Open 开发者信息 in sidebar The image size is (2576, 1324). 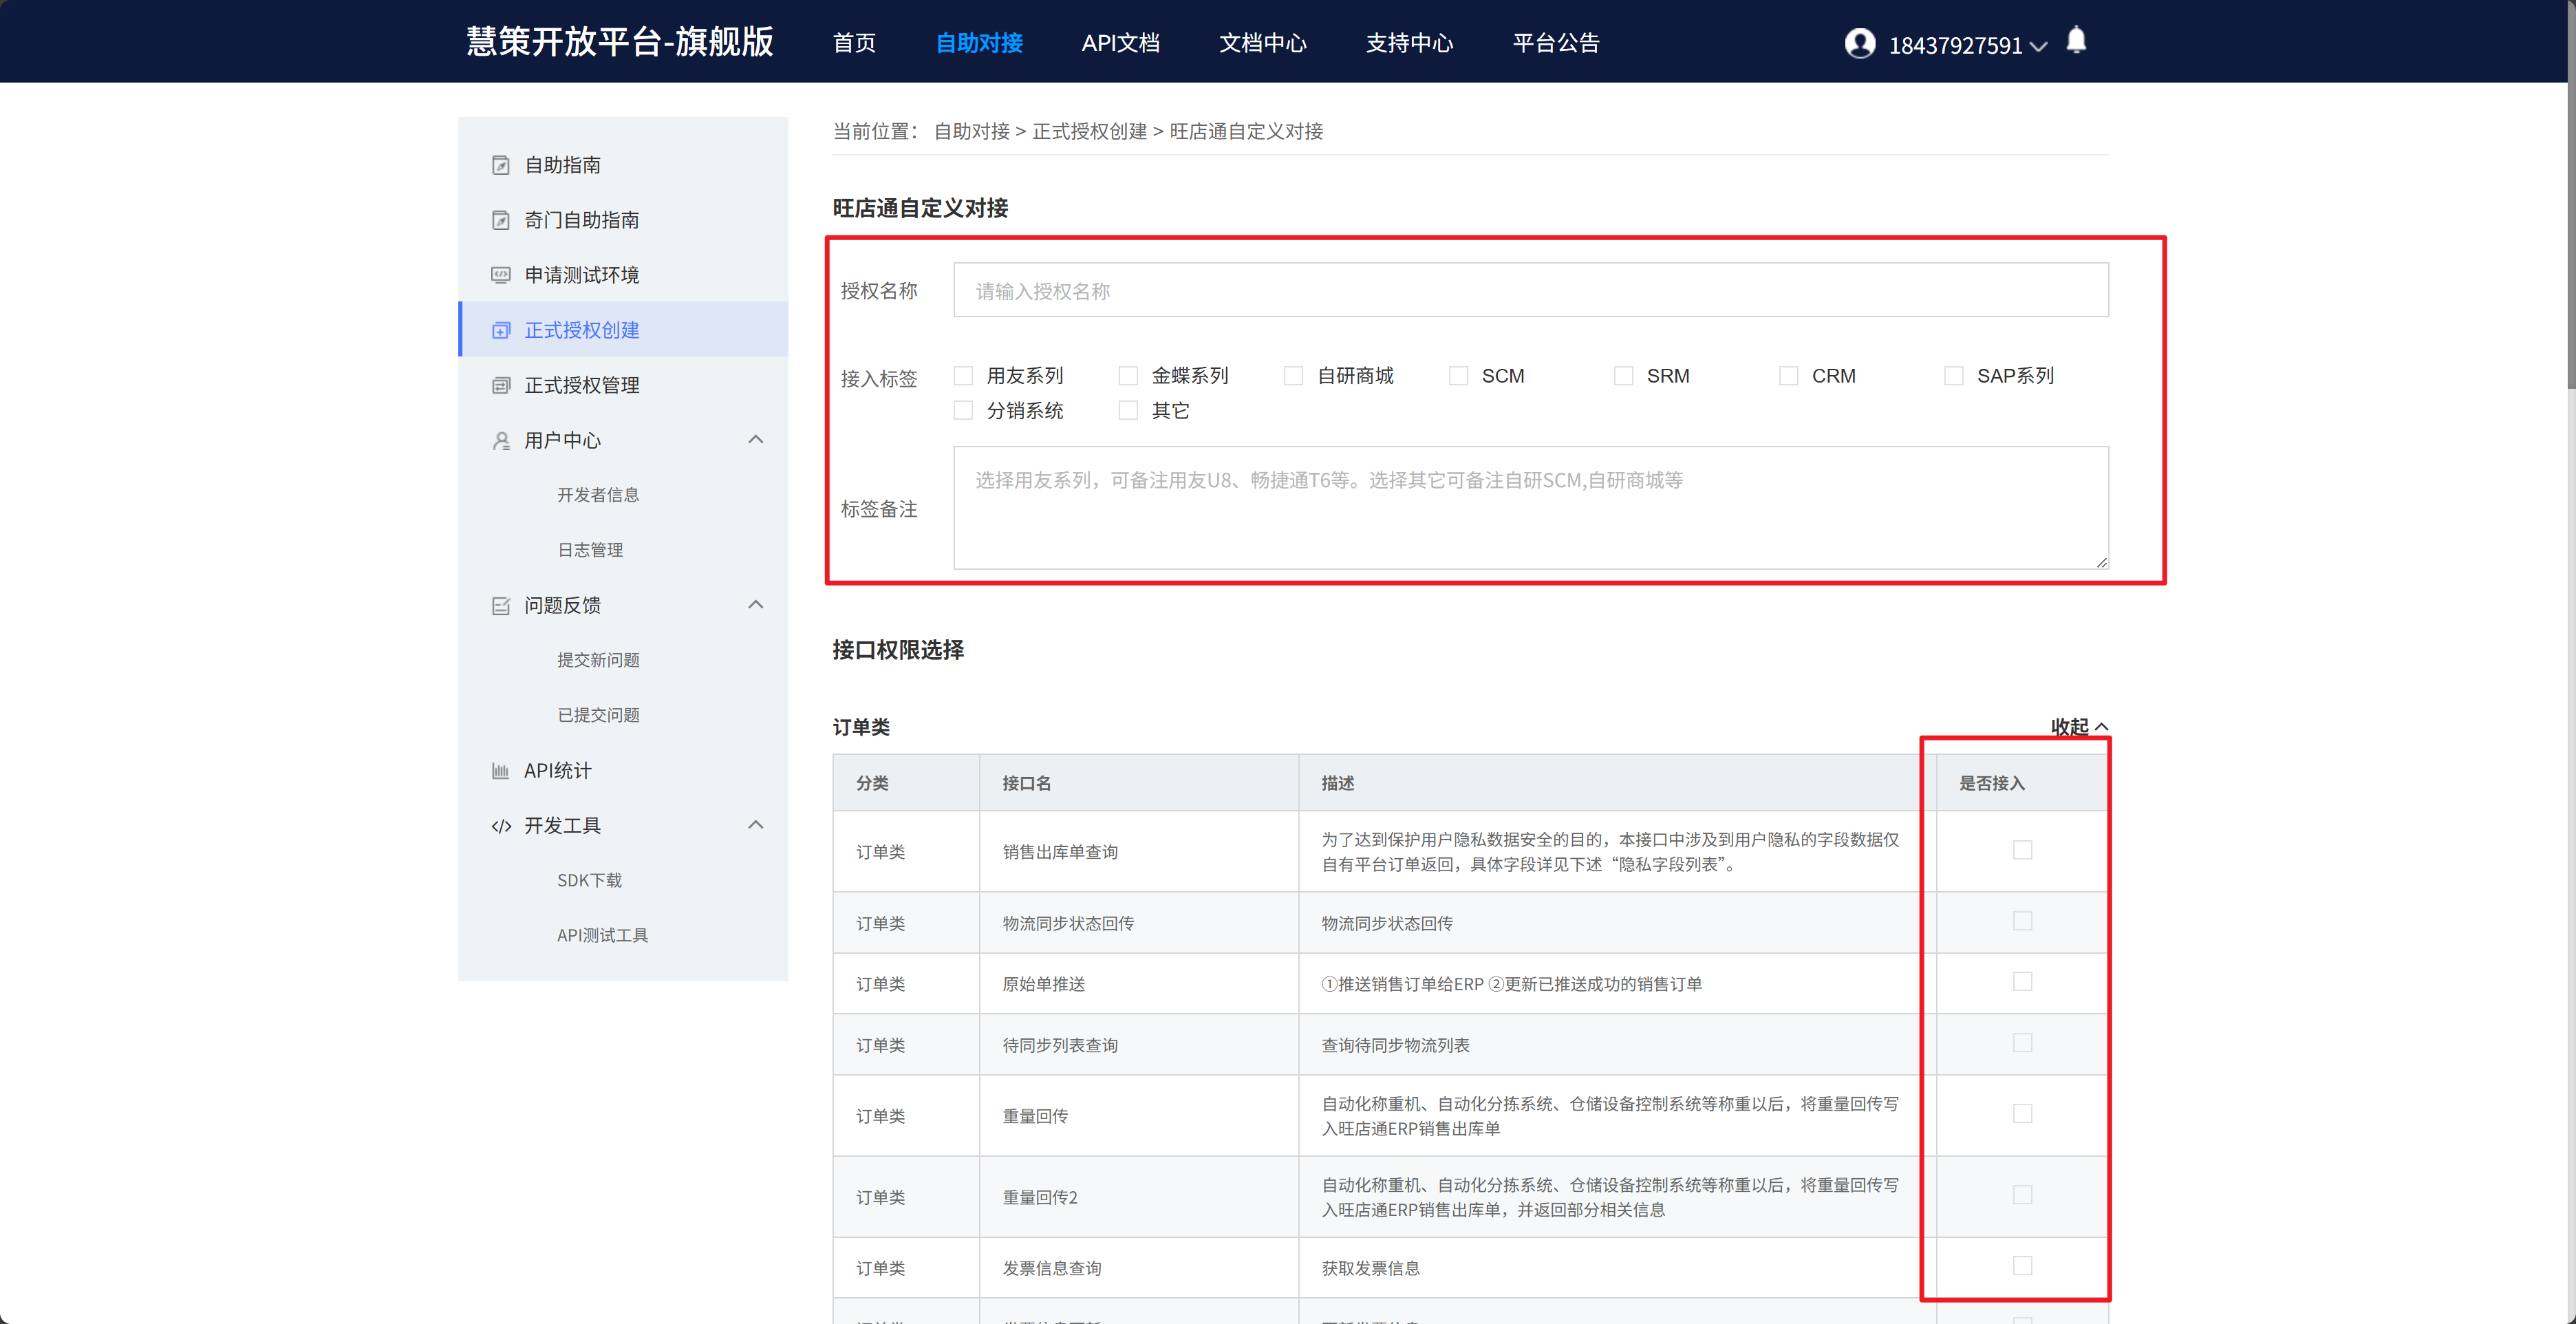[x=598, y=495]
